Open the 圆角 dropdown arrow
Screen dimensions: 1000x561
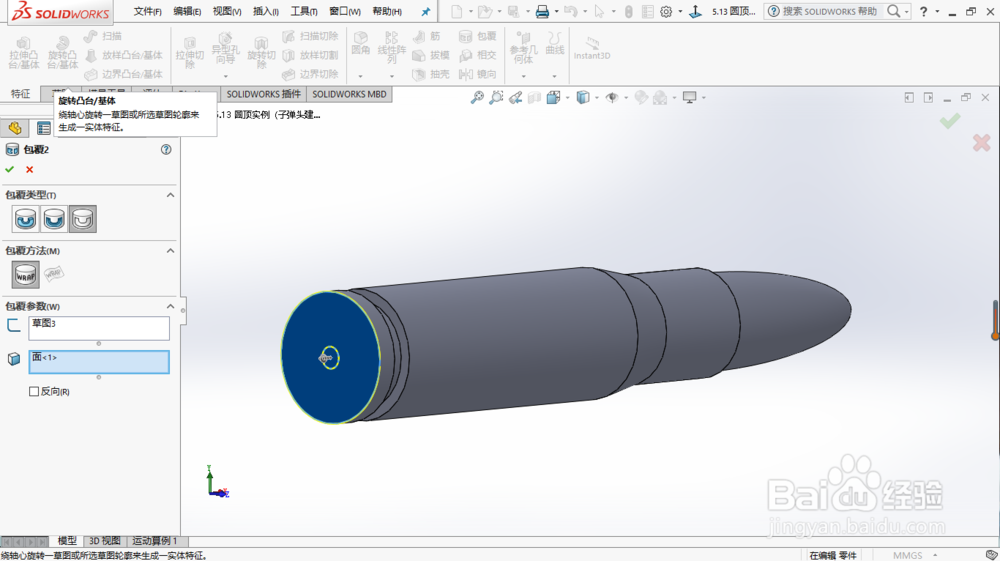(x=360, y=76)
